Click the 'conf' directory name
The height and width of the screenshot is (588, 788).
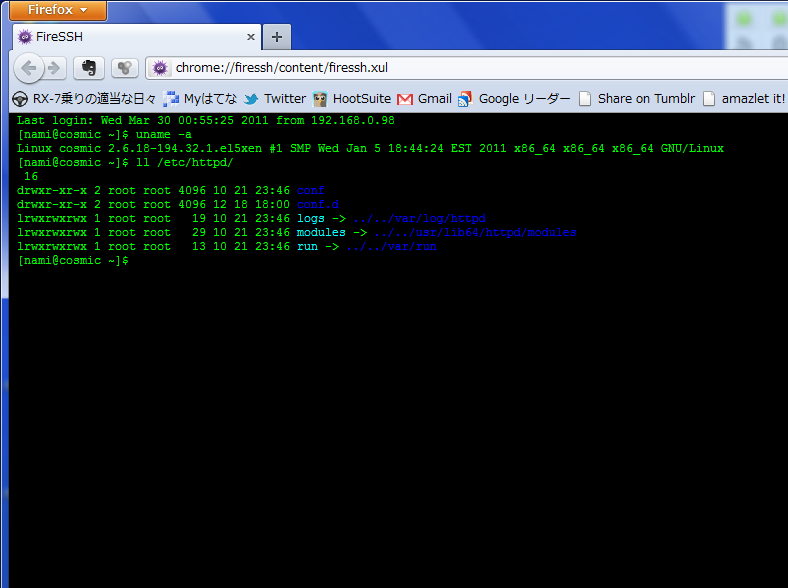tap(311, 190)
